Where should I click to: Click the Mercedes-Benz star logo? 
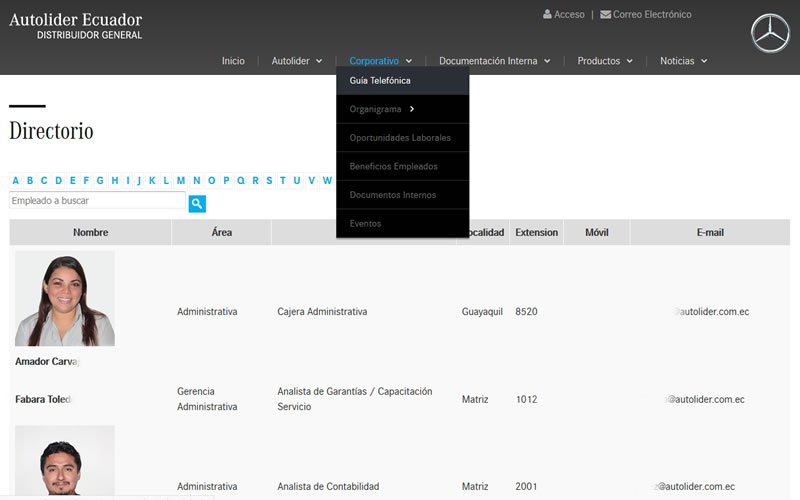tap(770, 35)
